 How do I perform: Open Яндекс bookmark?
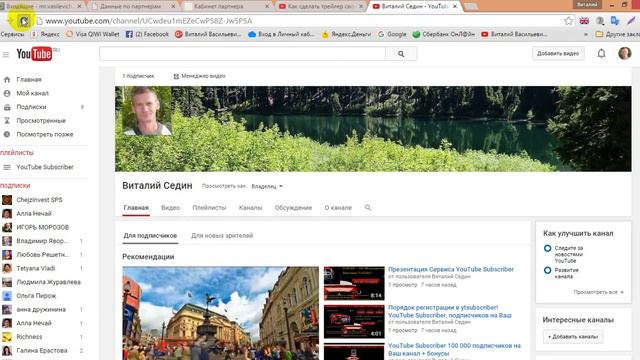[x=46, y=35]
